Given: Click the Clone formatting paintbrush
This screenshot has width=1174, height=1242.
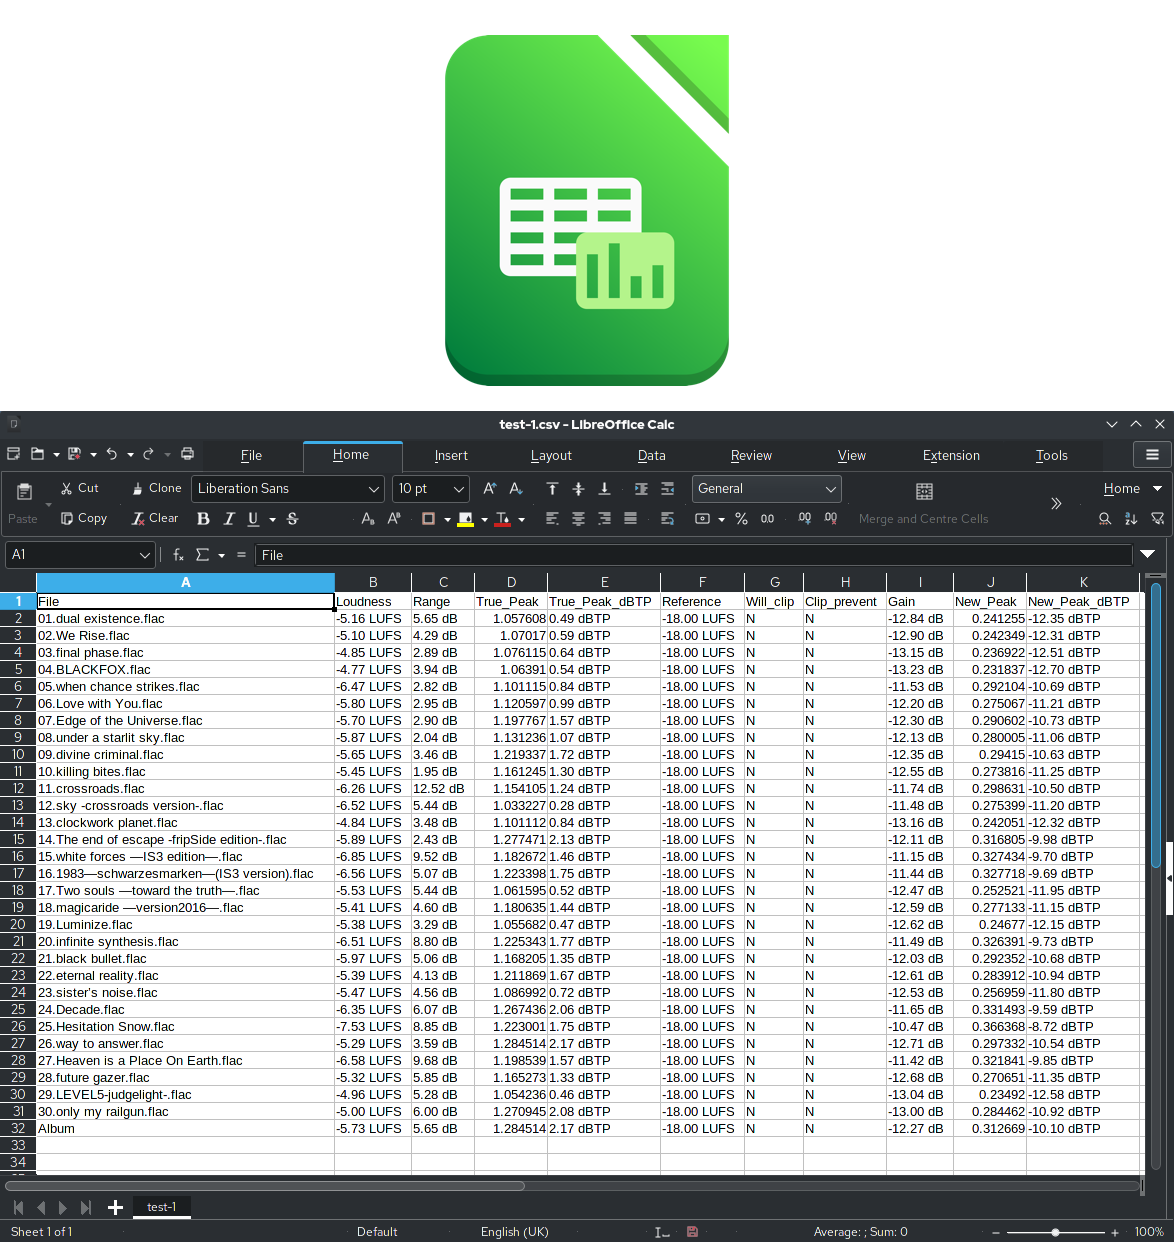Looking at the screenshot, I should [x=156, y=488].
